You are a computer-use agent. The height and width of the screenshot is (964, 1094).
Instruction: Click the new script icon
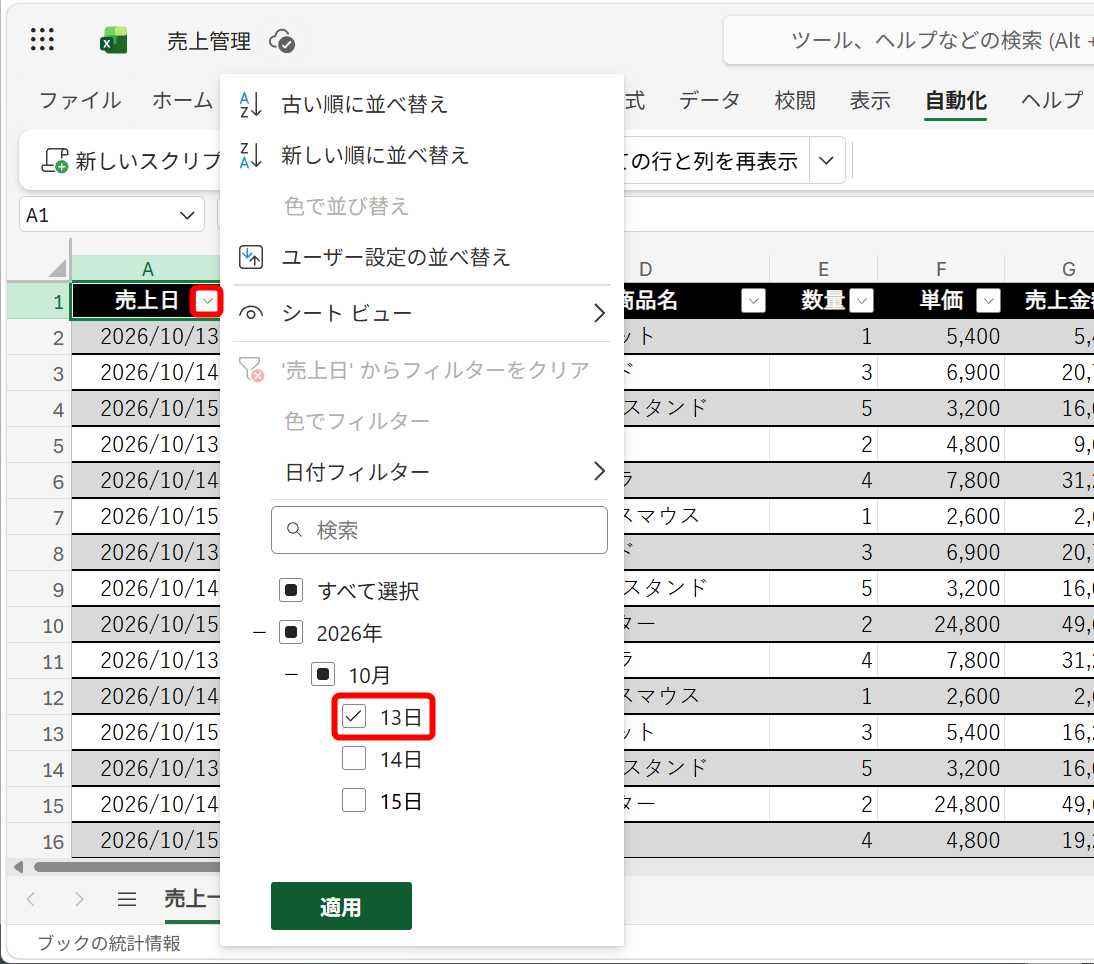tap(54, 160)
